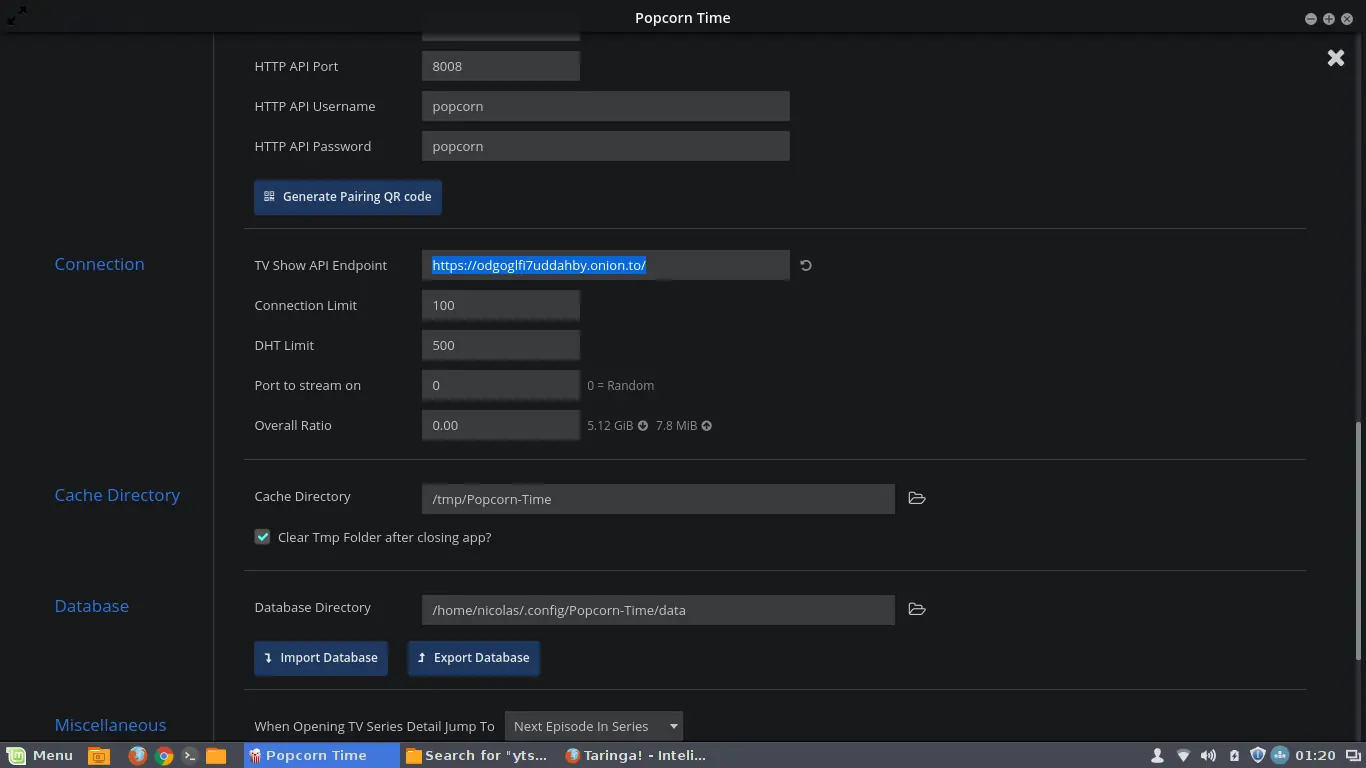1366x768 pixels.
Task: Click the 5.12 GiB downloaded value
Action: pyautogui.click(x=610, y=425)
